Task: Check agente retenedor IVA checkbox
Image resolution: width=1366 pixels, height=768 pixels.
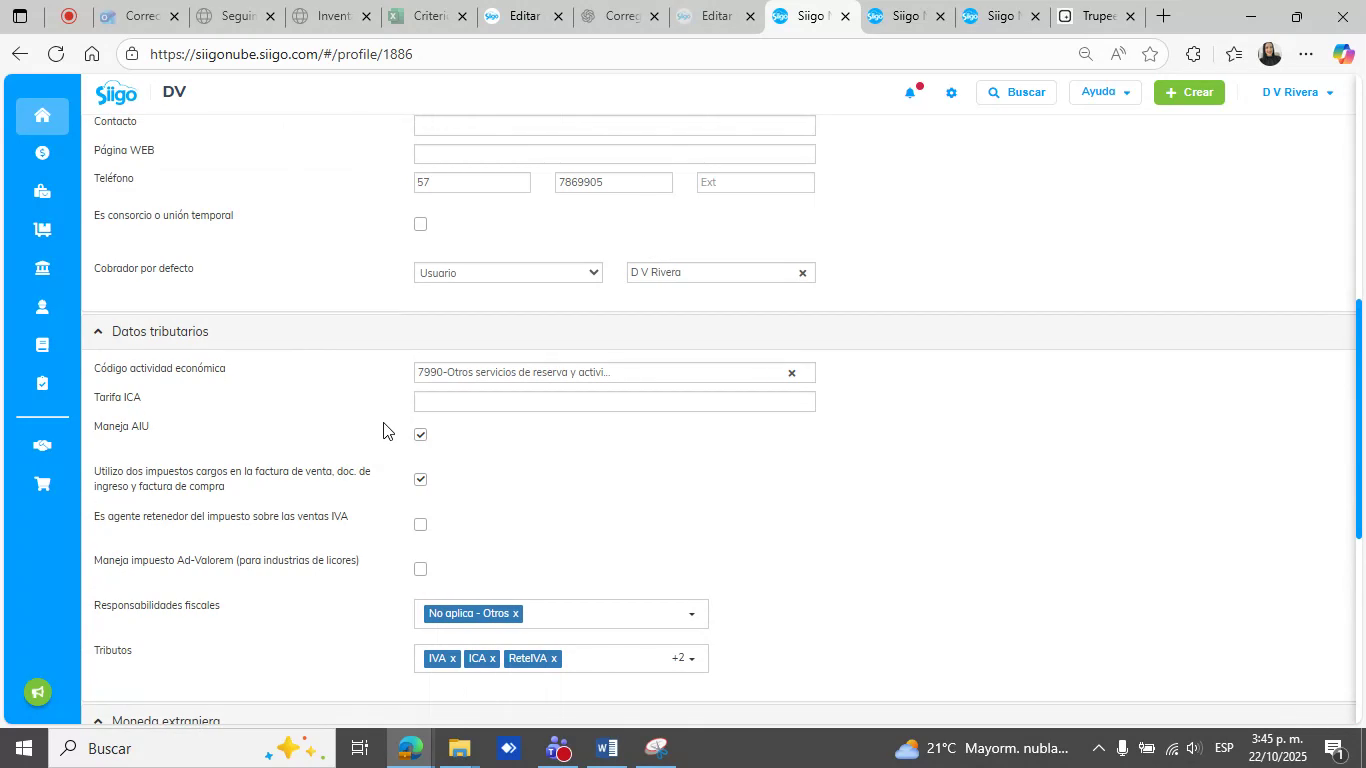Action: point(420,524)
